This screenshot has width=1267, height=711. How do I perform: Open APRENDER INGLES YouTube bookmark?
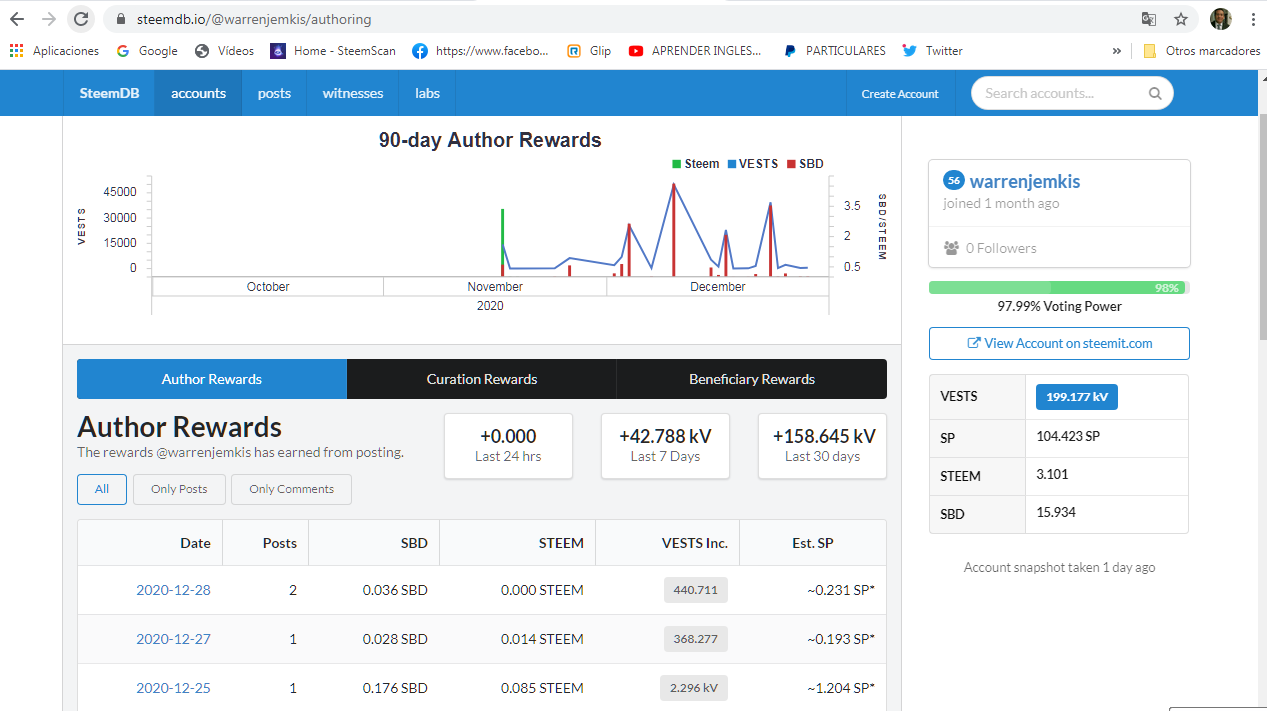(x=696, y=51)
